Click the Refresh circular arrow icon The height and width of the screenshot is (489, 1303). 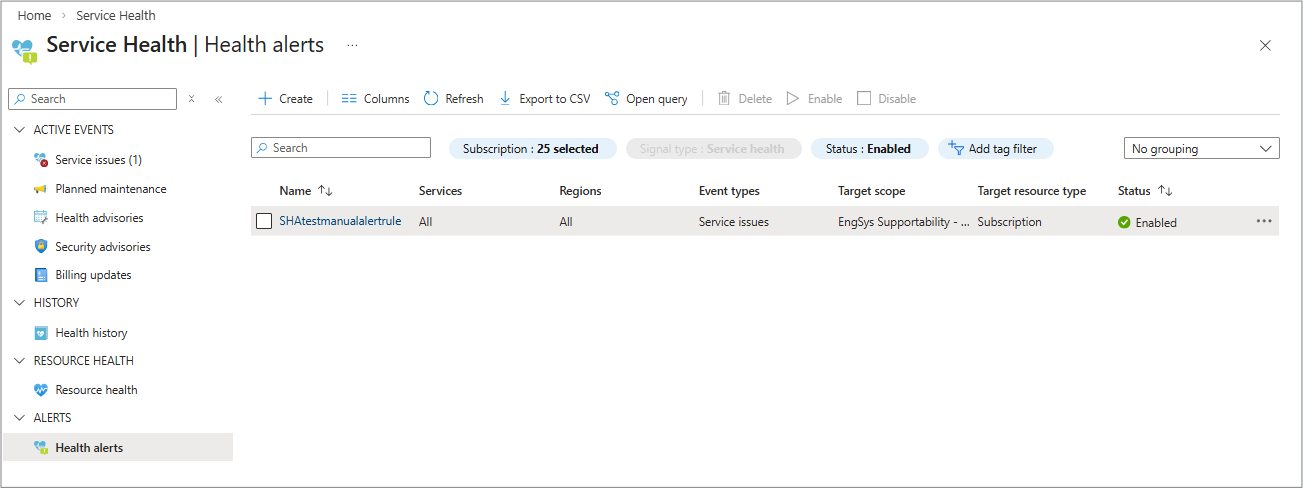[x=431, y=98]
